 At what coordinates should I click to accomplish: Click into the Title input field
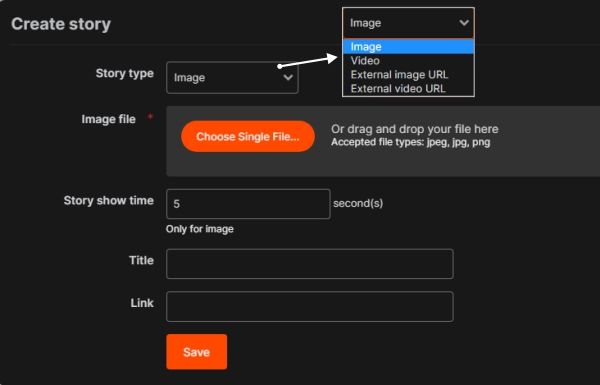point(310,264)
